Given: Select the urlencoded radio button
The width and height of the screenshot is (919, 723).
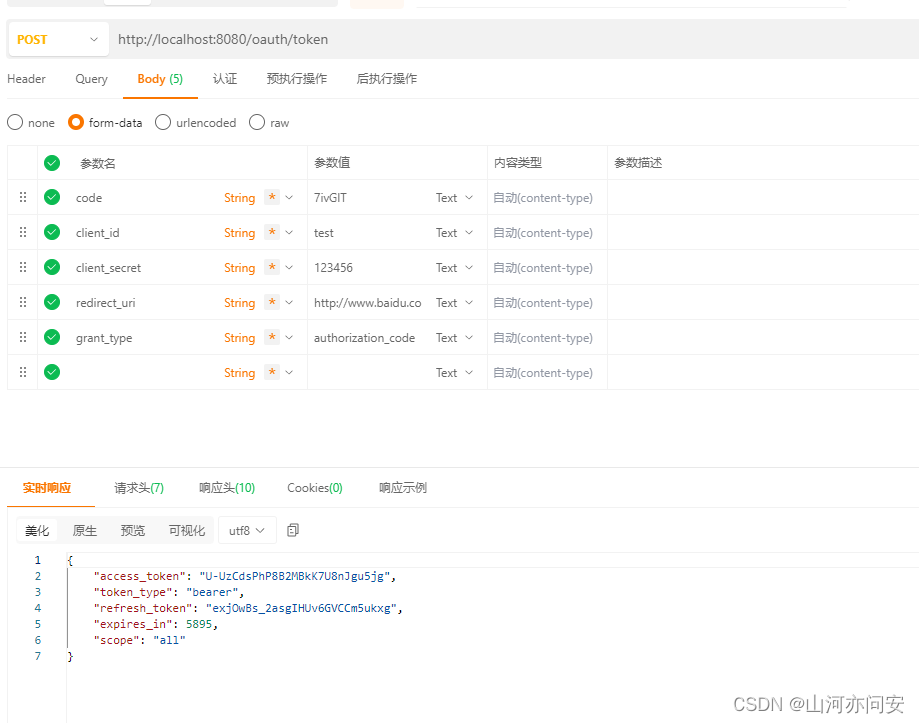Looking at the screenshot, I should click(163, 122).
